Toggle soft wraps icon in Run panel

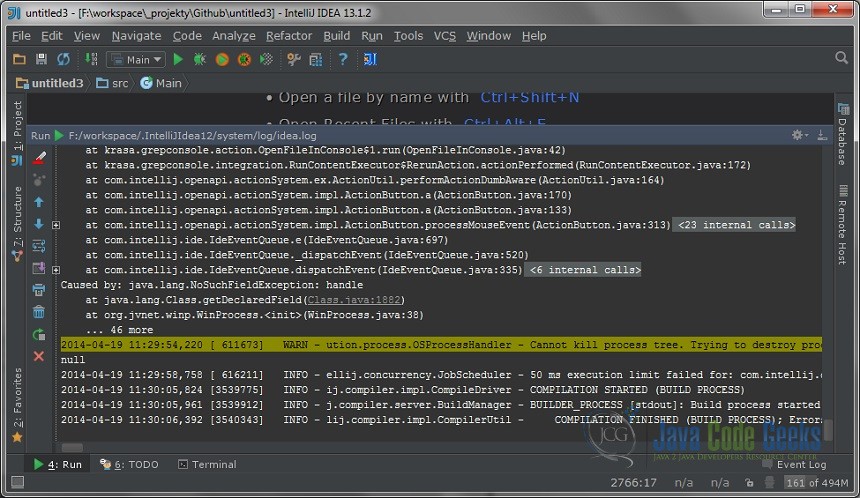tap(39, 246)
